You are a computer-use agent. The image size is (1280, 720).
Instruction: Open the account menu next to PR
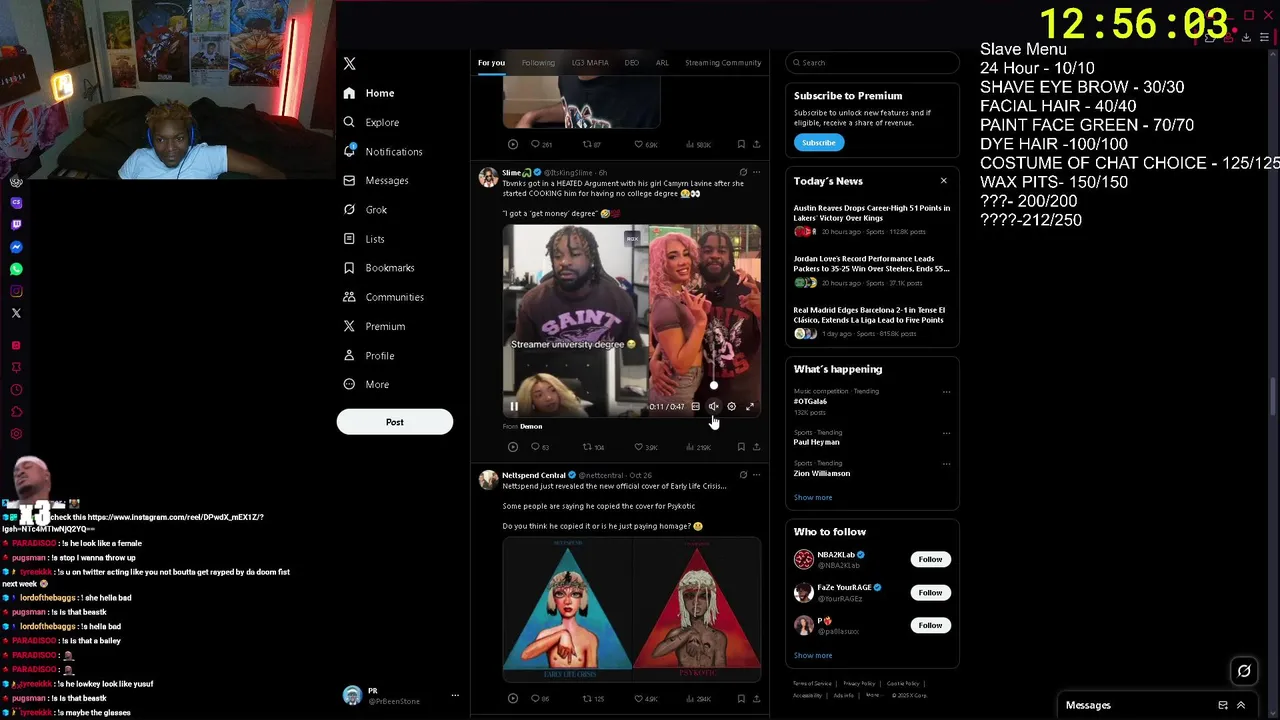pos(455,695)
